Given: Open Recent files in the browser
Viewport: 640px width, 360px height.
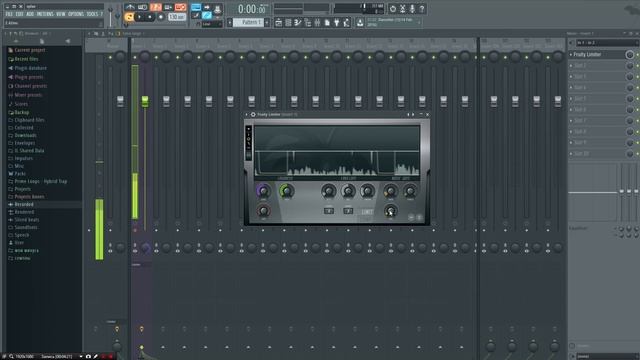Looking at the screenshot, I should coord(26,59).
